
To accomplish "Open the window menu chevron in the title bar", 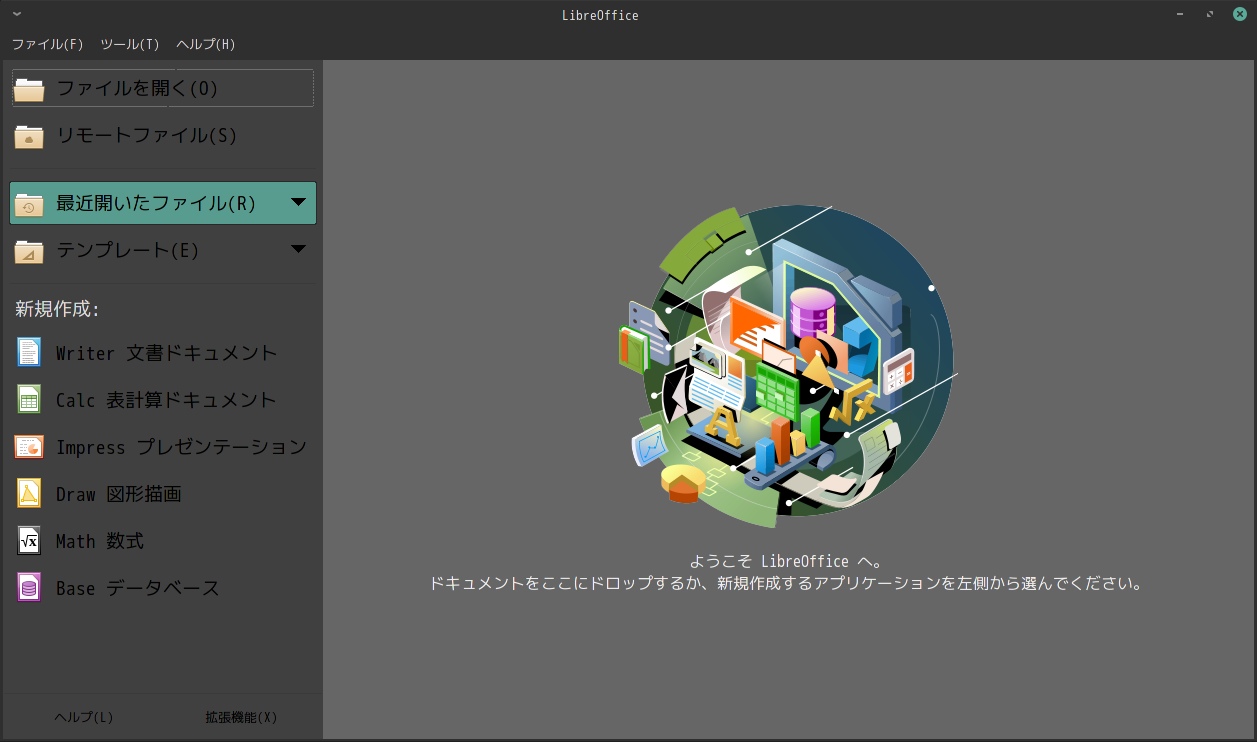I will point(17,14).
